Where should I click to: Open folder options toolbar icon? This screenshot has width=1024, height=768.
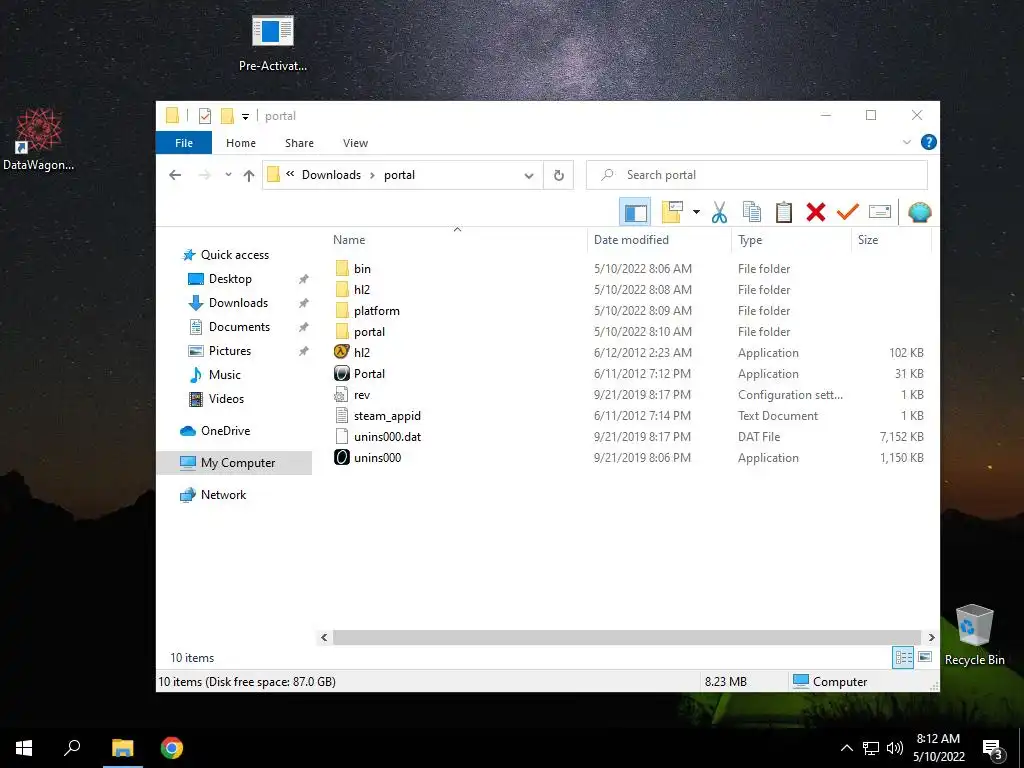pyautogui.click(x=672, y=212)
